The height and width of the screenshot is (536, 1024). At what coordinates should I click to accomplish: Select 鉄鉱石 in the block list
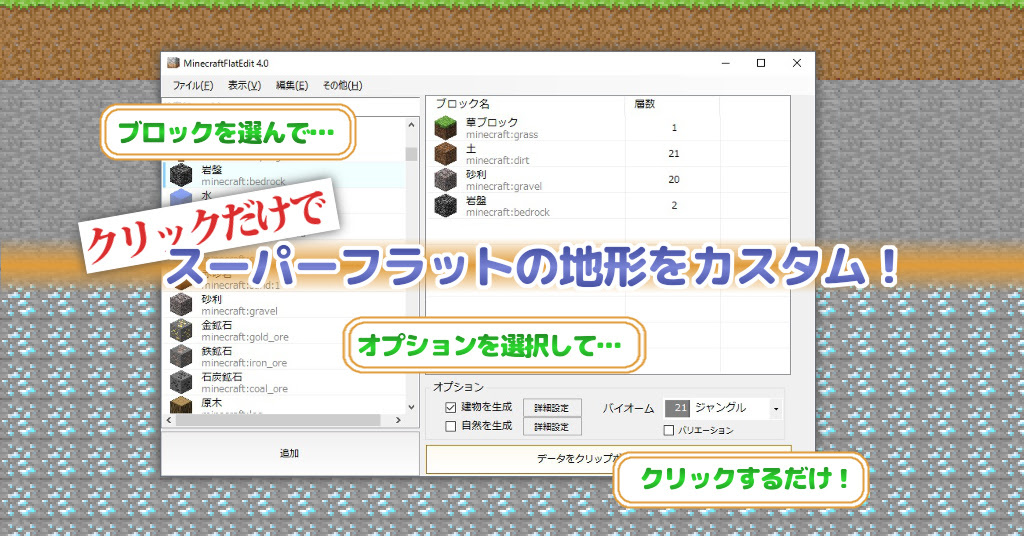(217, 351)
